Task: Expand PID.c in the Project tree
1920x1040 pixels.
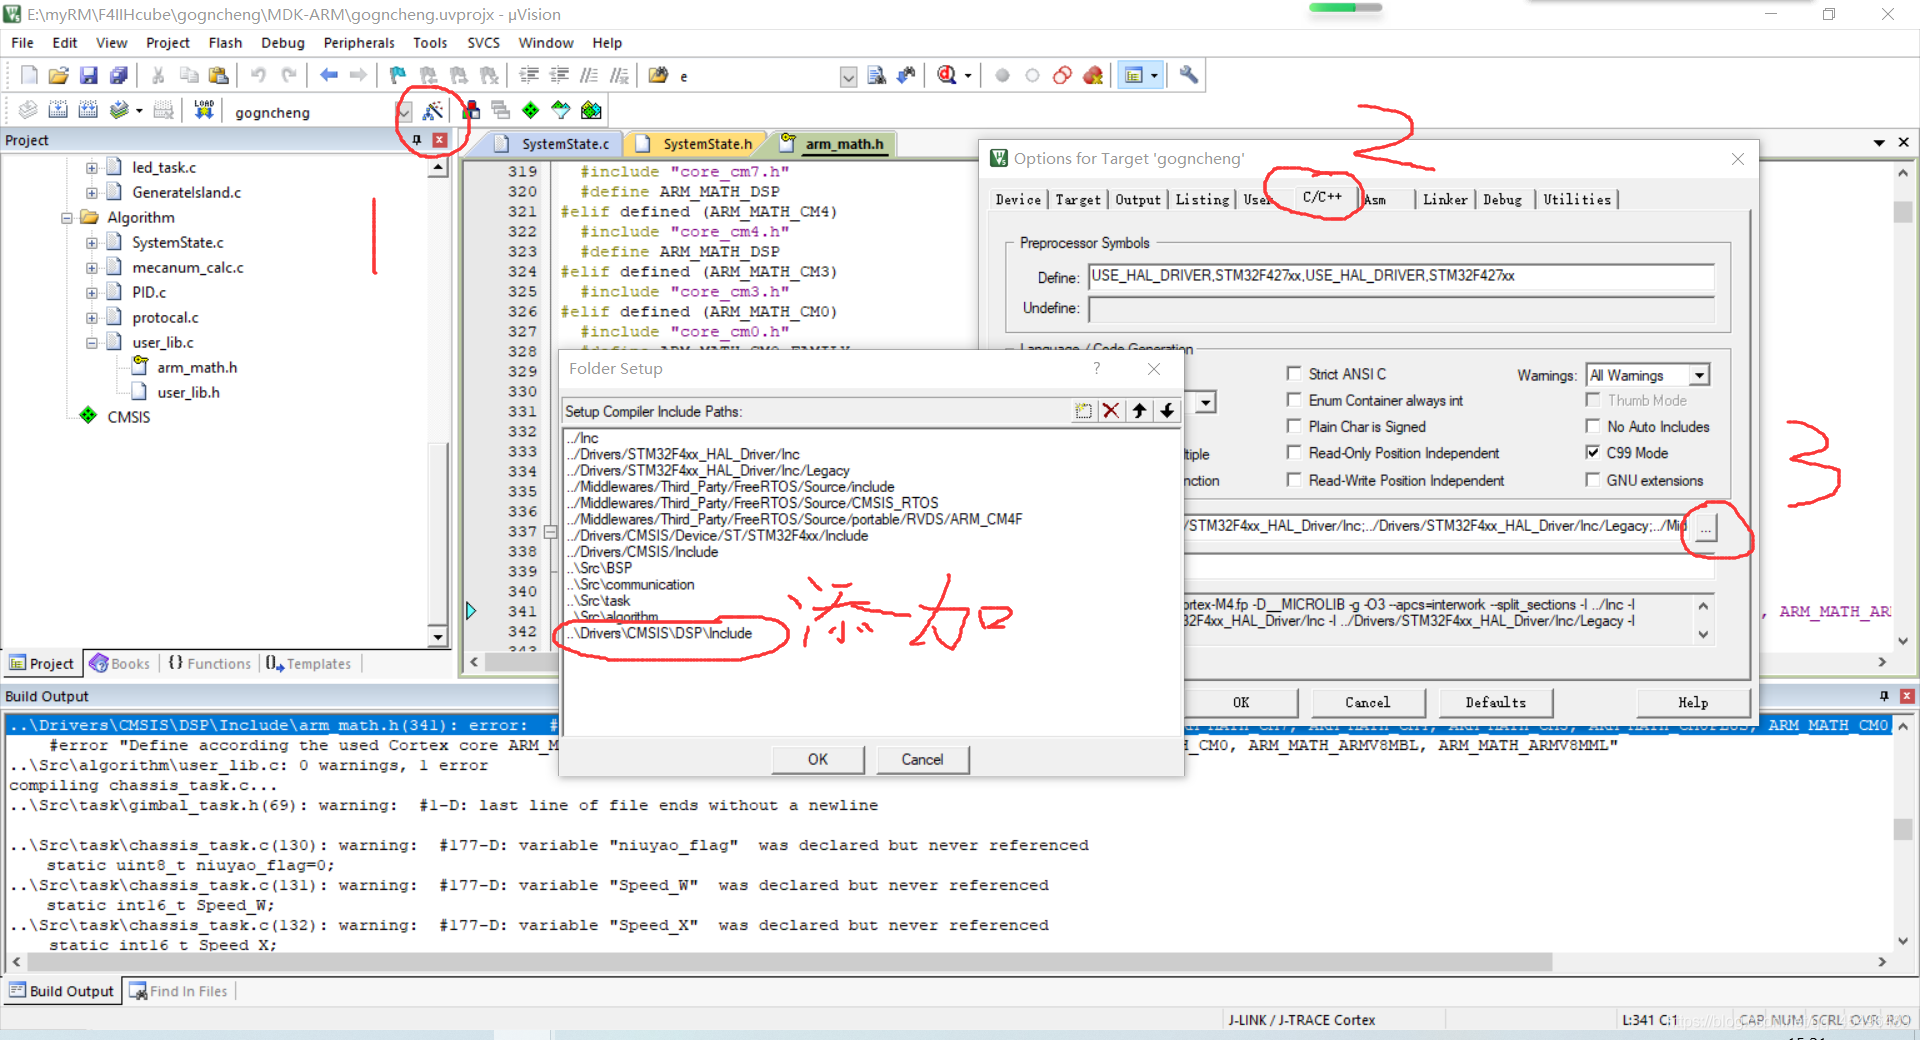Action: 92,292
